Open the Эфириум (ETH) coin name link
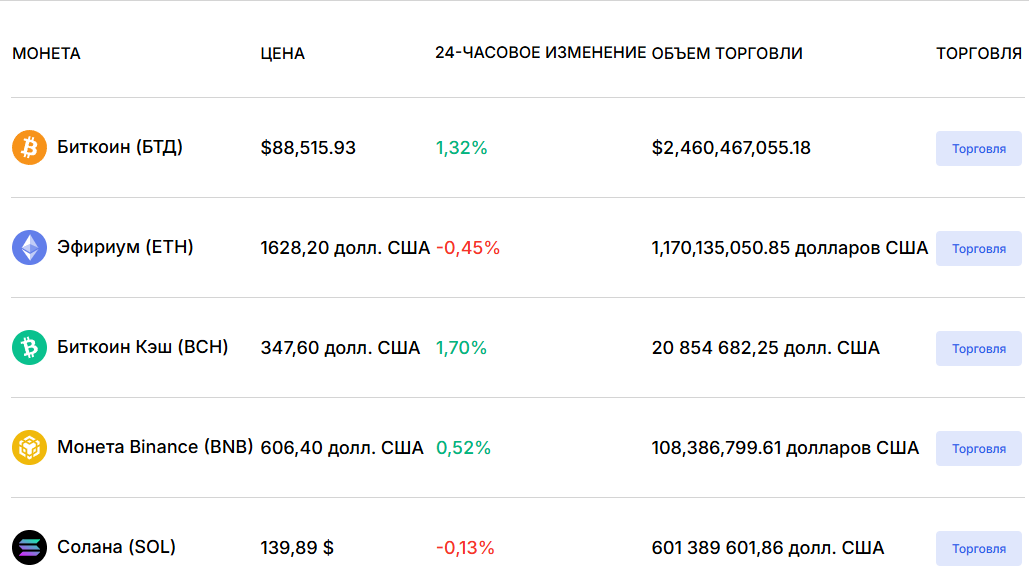Image resolution: width=1029 pixels, height=579 pixels. pos(125,247)
